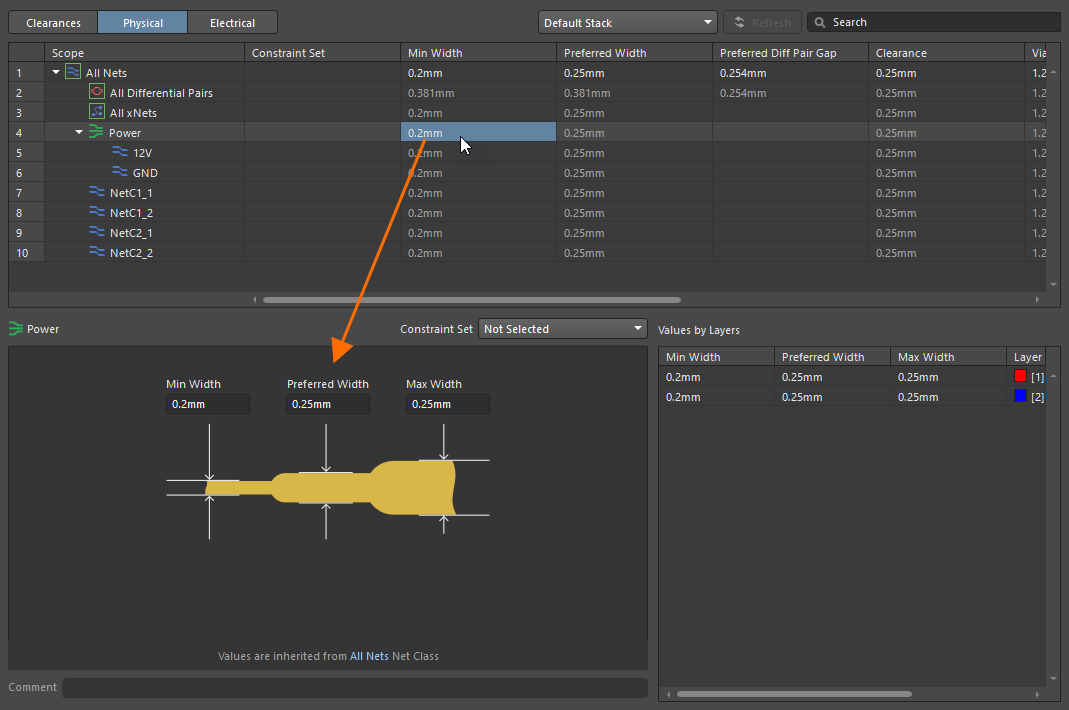
Task: Click the red layer 1 color swatch
Action: coord(1020,376)
